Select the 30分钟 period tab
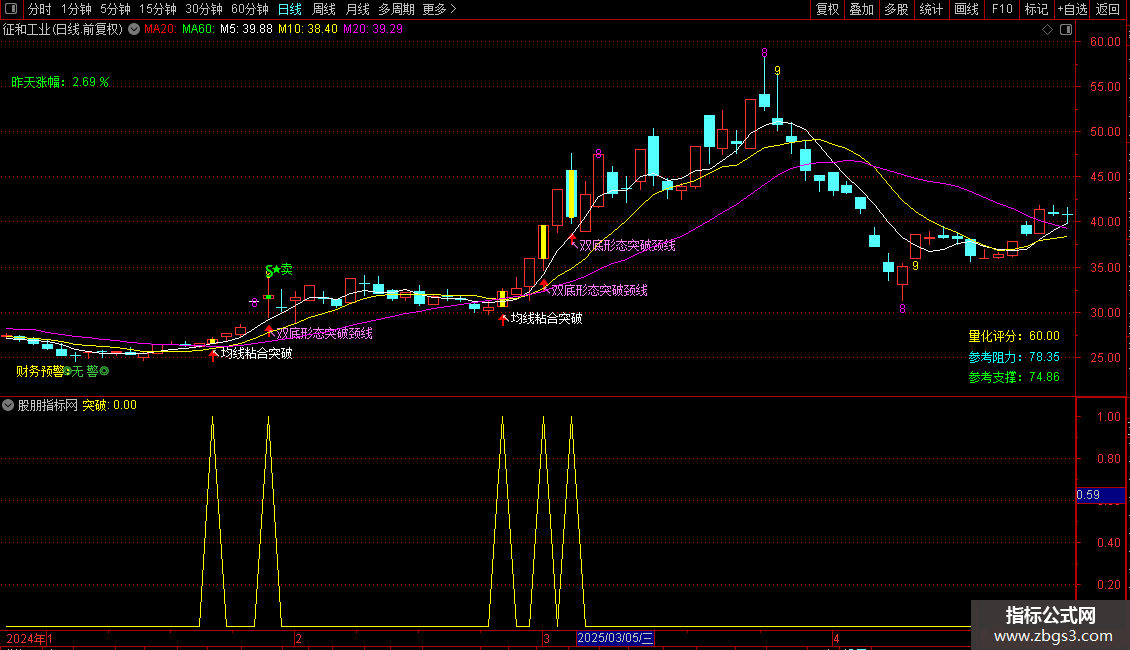Viewport: 1130px width, 650px height. (x=204, y=9)
